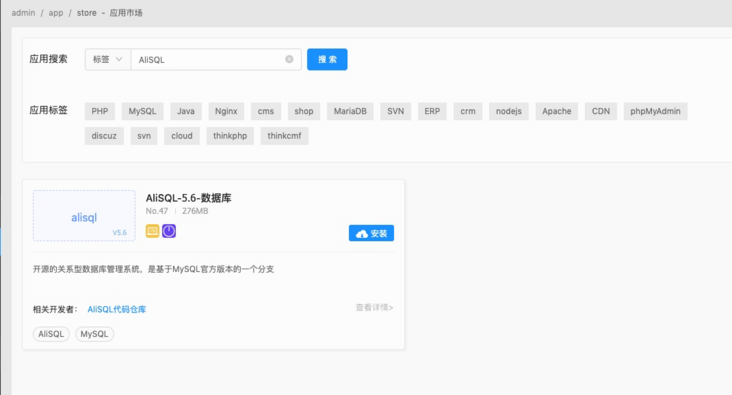Image resolution: width=732 pixels, height=395 pixels.
Task: Choose the MariaDB tag
Action: pyautogui.click(x=350, y=111)
